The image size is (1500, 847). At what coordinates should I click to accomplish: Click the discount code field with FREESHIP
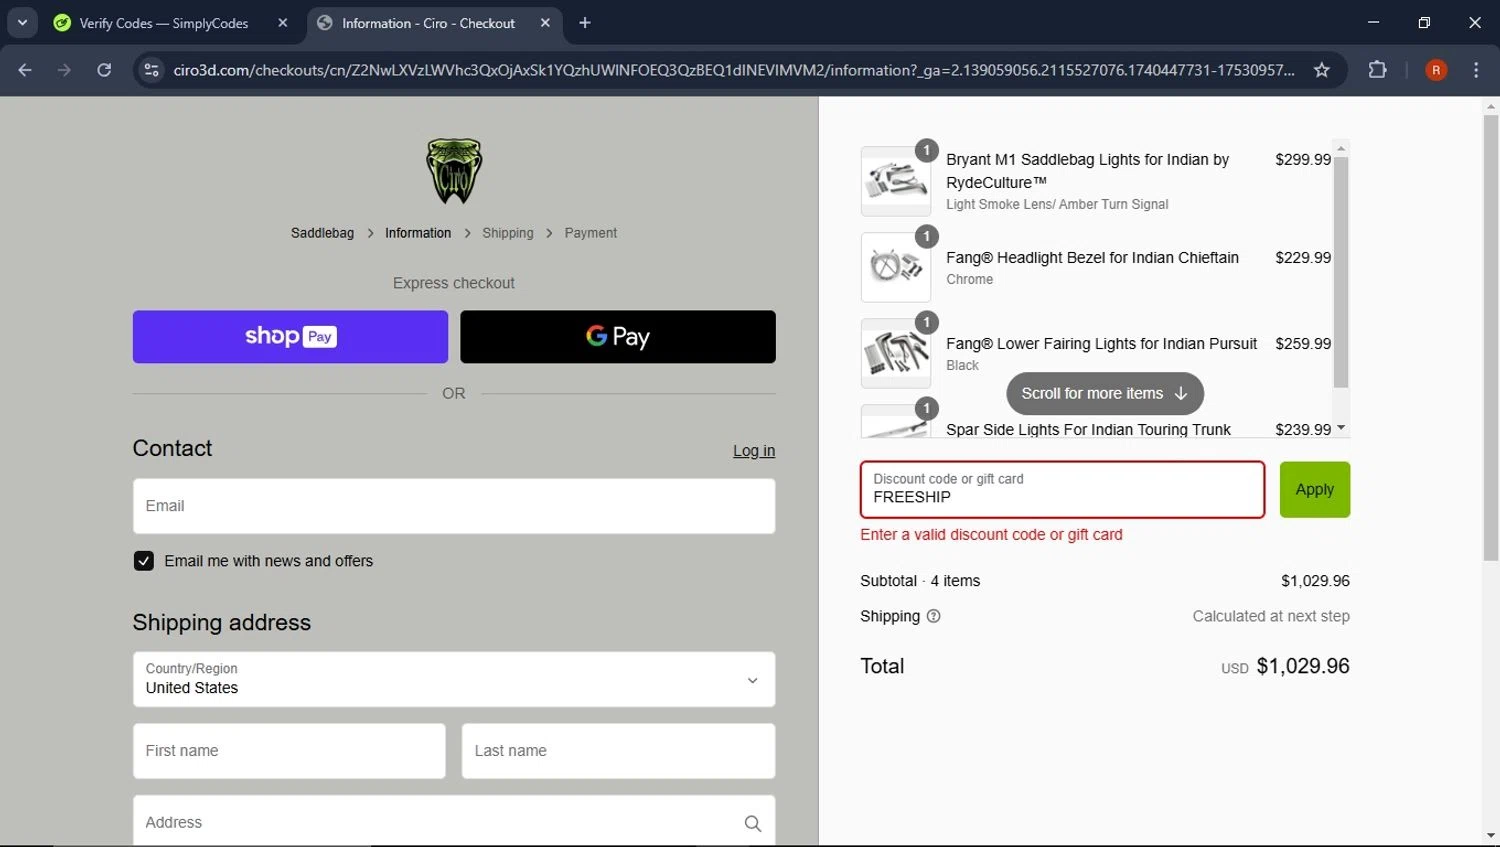(x=1062, y=490)
